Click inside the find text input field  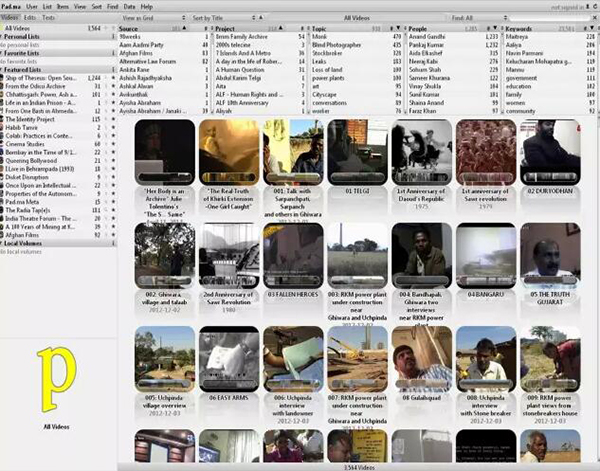549,18
